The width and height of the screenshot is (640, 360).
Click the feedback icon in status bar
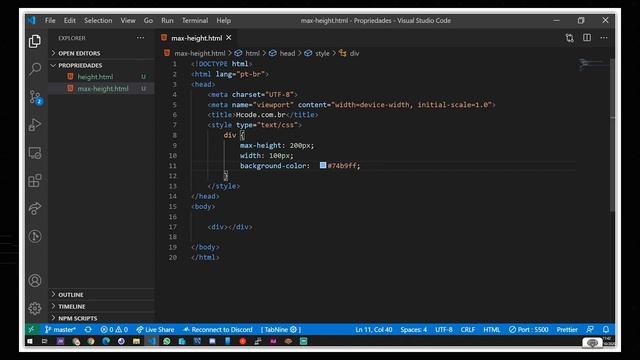590,329
